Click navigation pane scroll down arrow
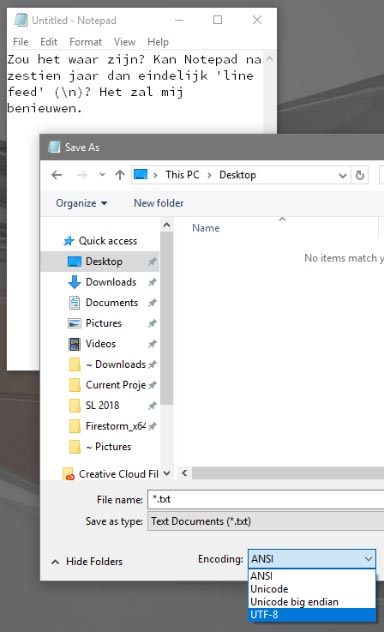Viewport: 384px width, 632px height. (167, 473)
